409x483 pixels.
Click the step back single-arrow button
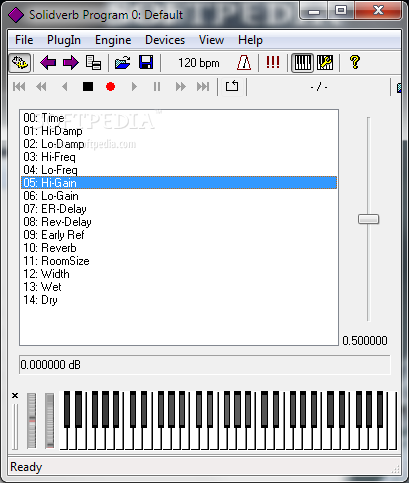pos(65,87)
